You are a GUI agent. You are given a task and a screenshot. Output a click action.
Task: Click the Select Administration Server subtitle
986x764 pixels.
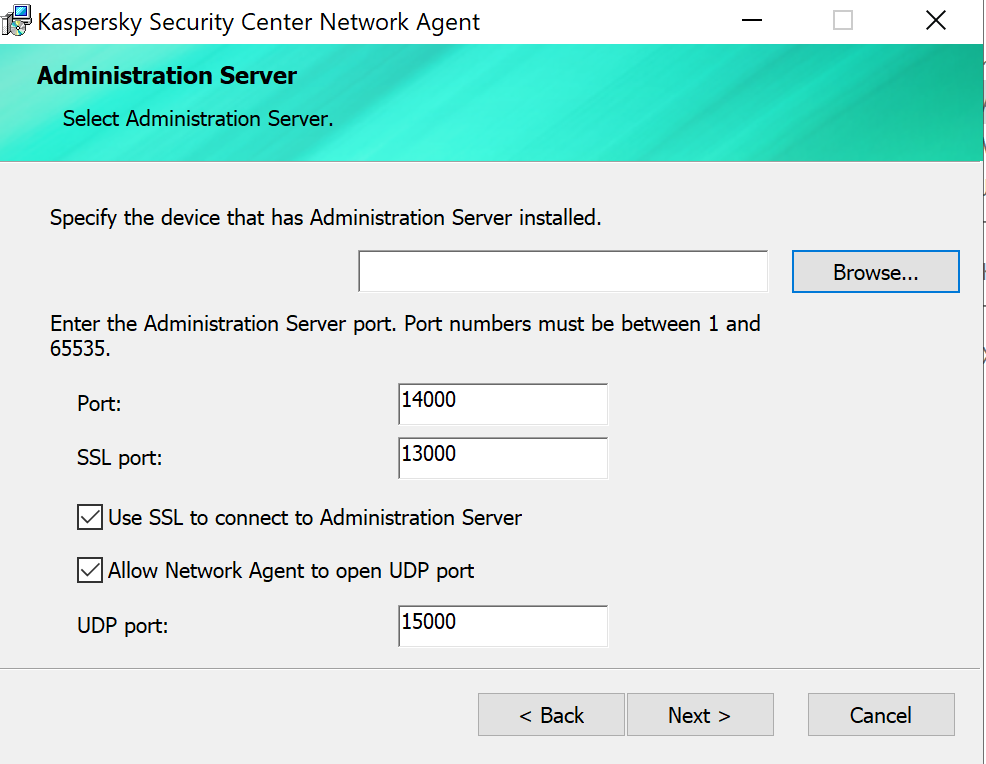197,119
